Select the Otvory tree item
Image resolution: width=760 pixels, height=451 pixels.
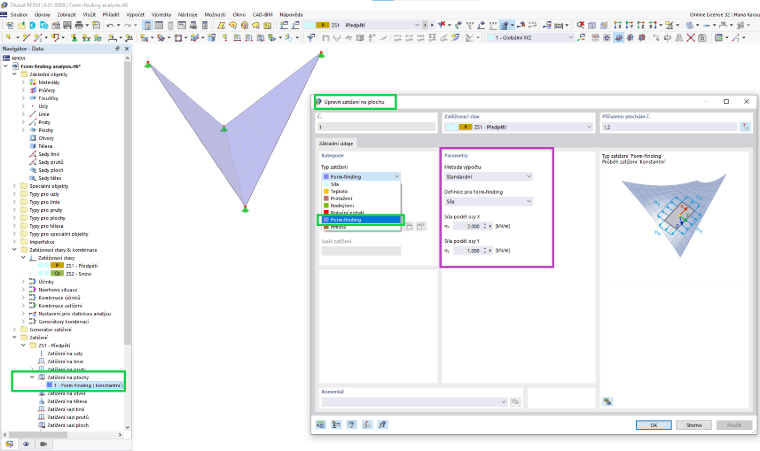point(46,138)
